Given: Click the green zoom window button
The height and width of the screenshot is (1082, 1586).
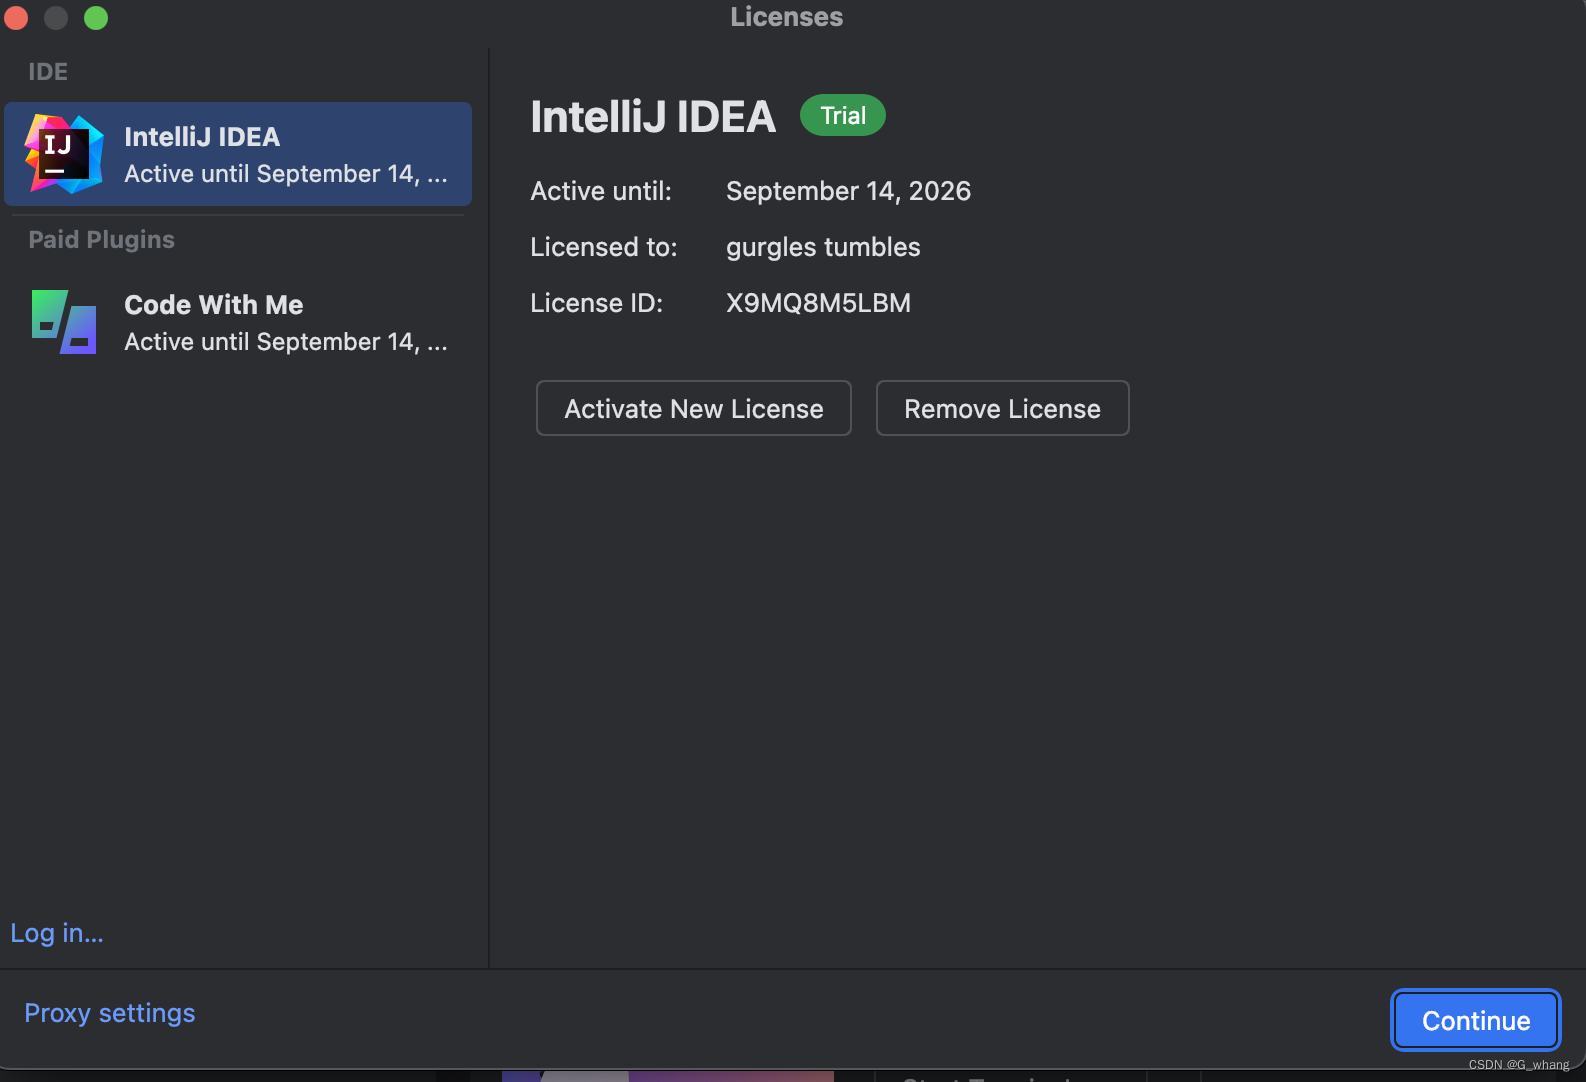Looking at the screenshot, I should point(96,18).
